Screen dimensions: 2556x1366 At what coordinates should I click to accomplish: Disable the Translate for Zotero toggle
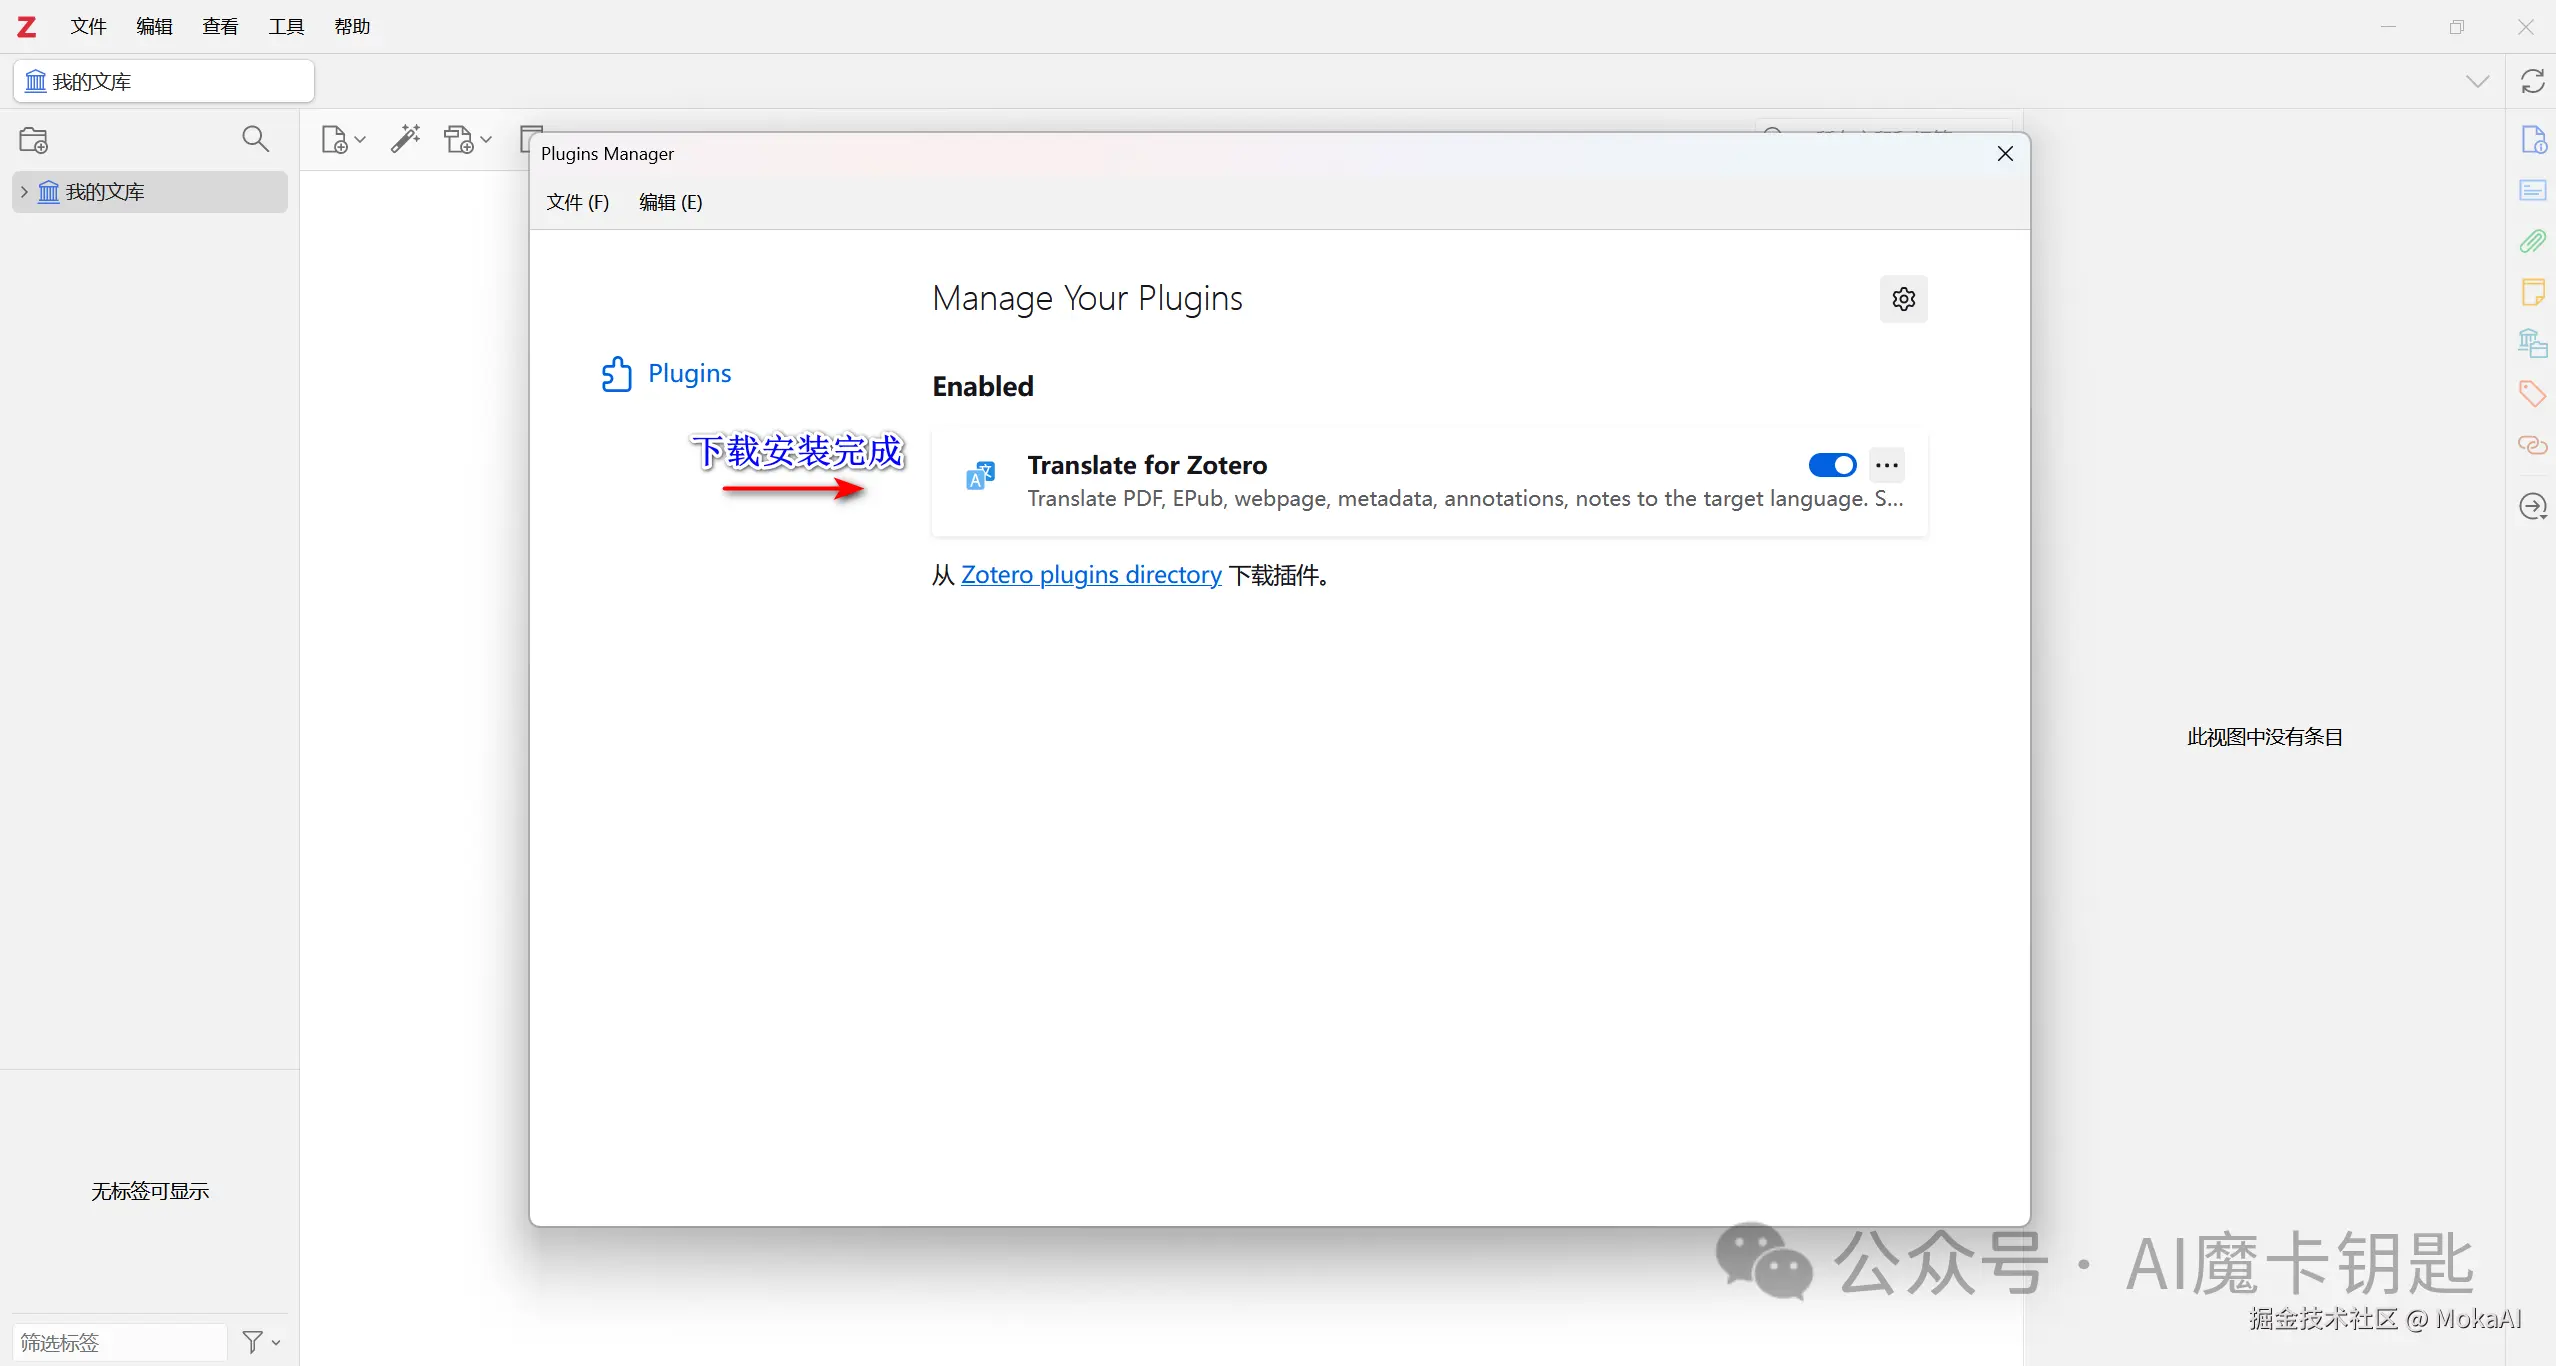click(x=1832, y=465)
